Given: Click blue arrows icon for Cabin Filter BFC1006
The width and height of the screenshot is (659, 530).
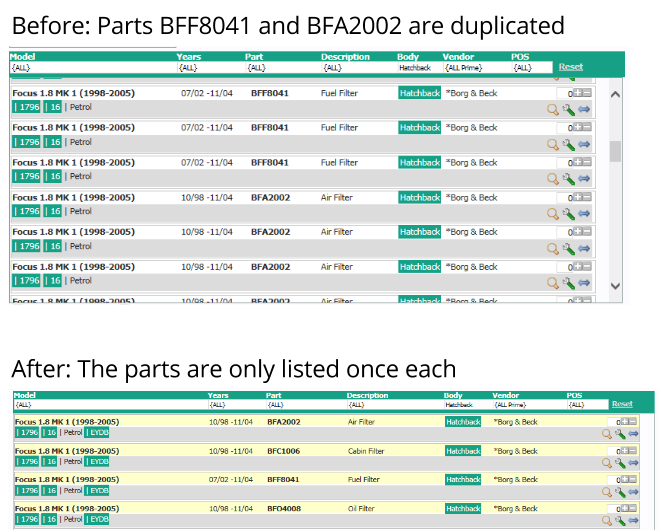Looking at the screenshot, I should (x=633, y=463).
